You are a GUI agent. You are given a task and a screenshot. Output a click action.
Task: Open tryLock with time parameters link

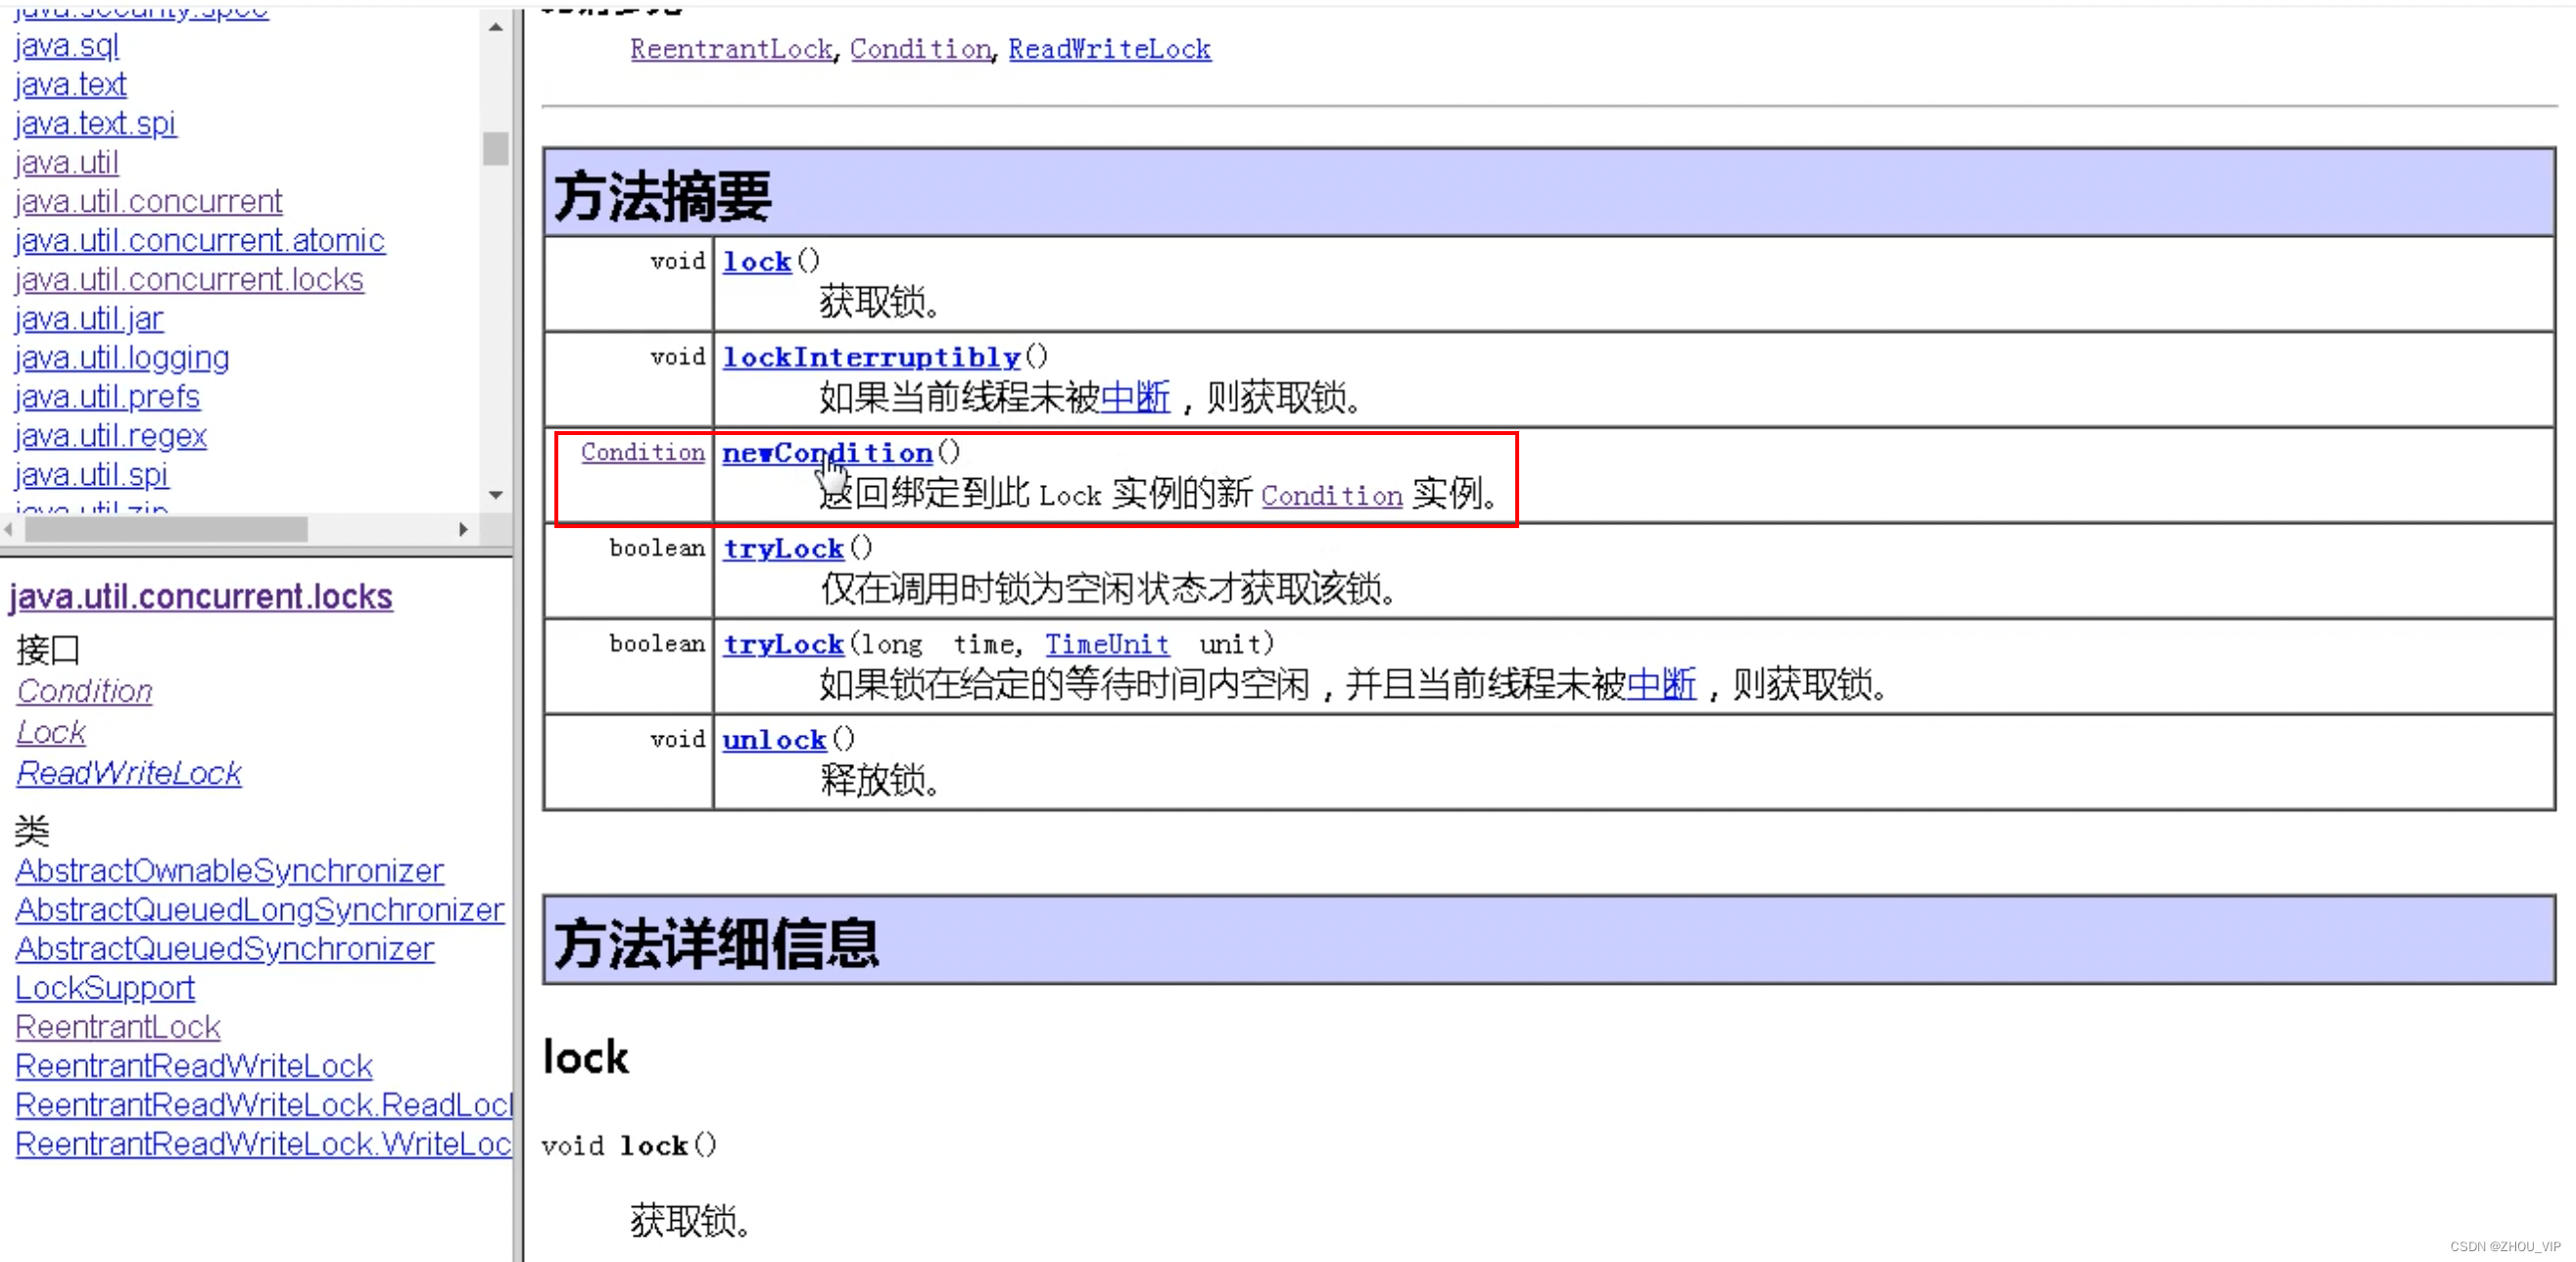[x=783, y=645]
